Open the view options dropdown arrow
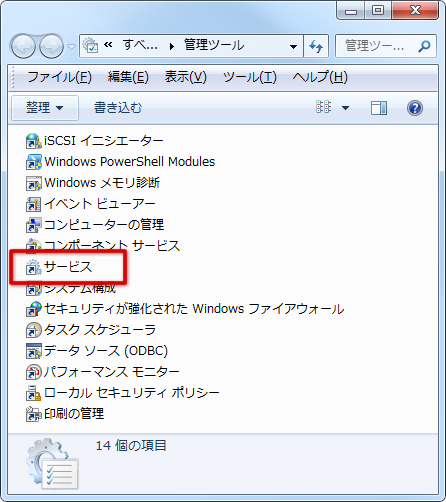This screenshot has height=502, width=446. point(346,108)
